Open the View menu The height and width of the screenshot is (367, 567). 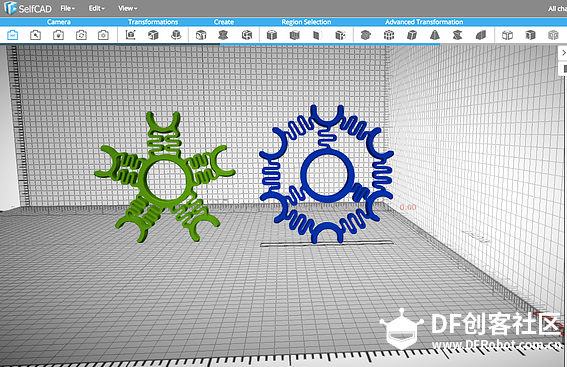[127, 8]
